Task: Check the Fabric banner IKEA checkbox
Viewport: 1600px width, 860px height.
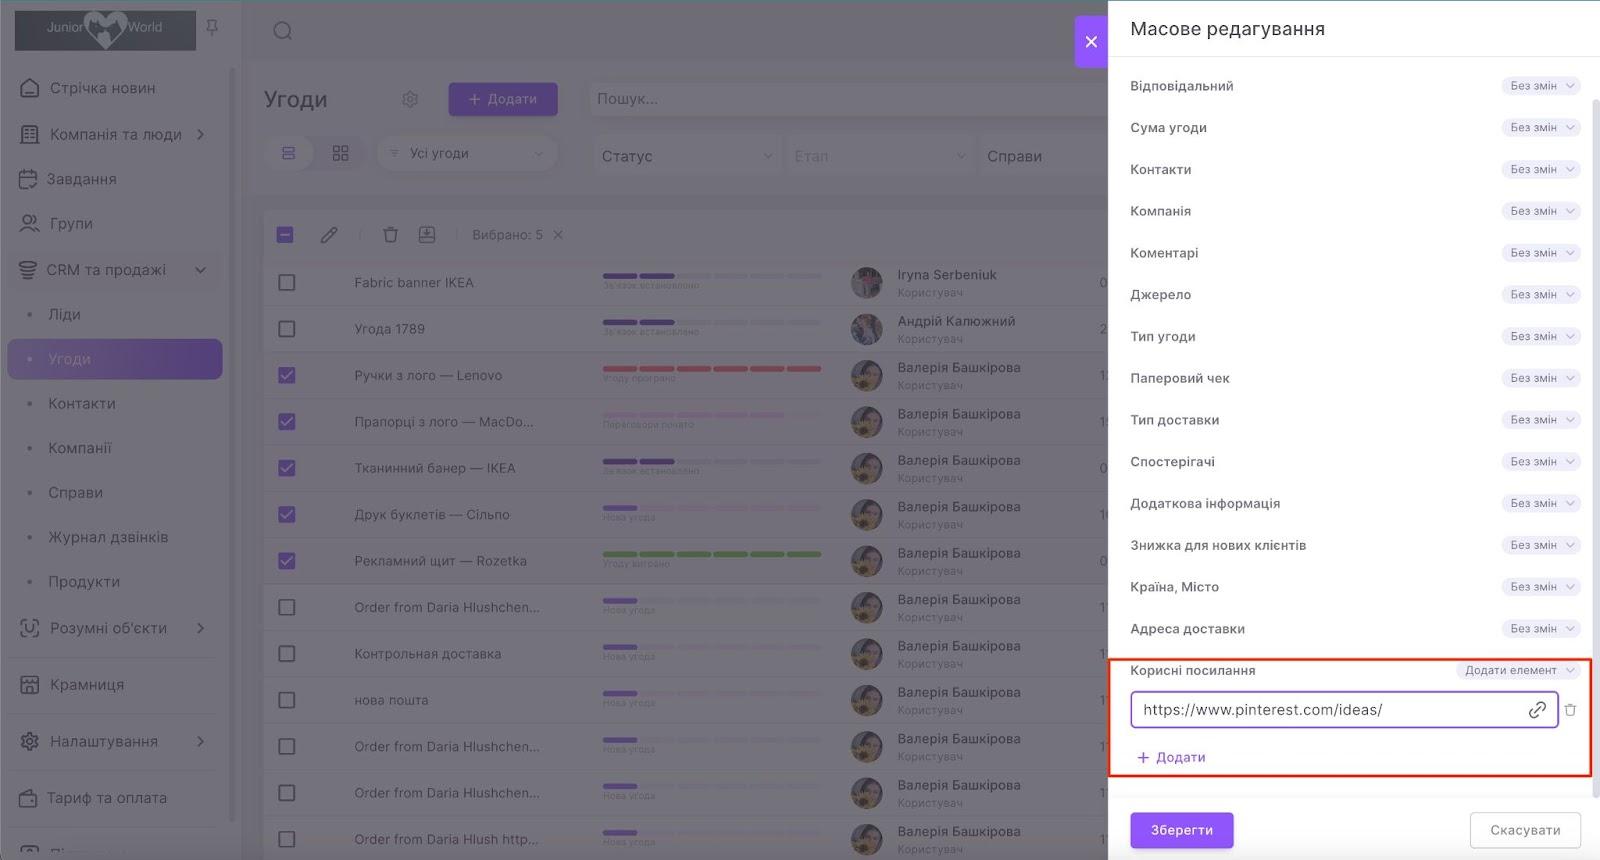Action: pyautogui.click(x=287, y=283)
